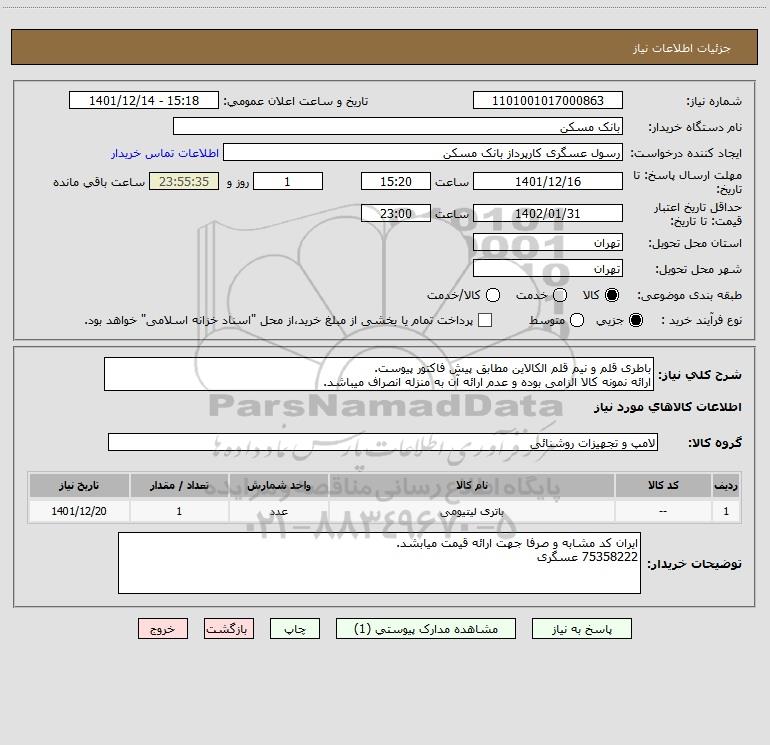Click the شهر محل تحویل field تهران

point(548,268)
